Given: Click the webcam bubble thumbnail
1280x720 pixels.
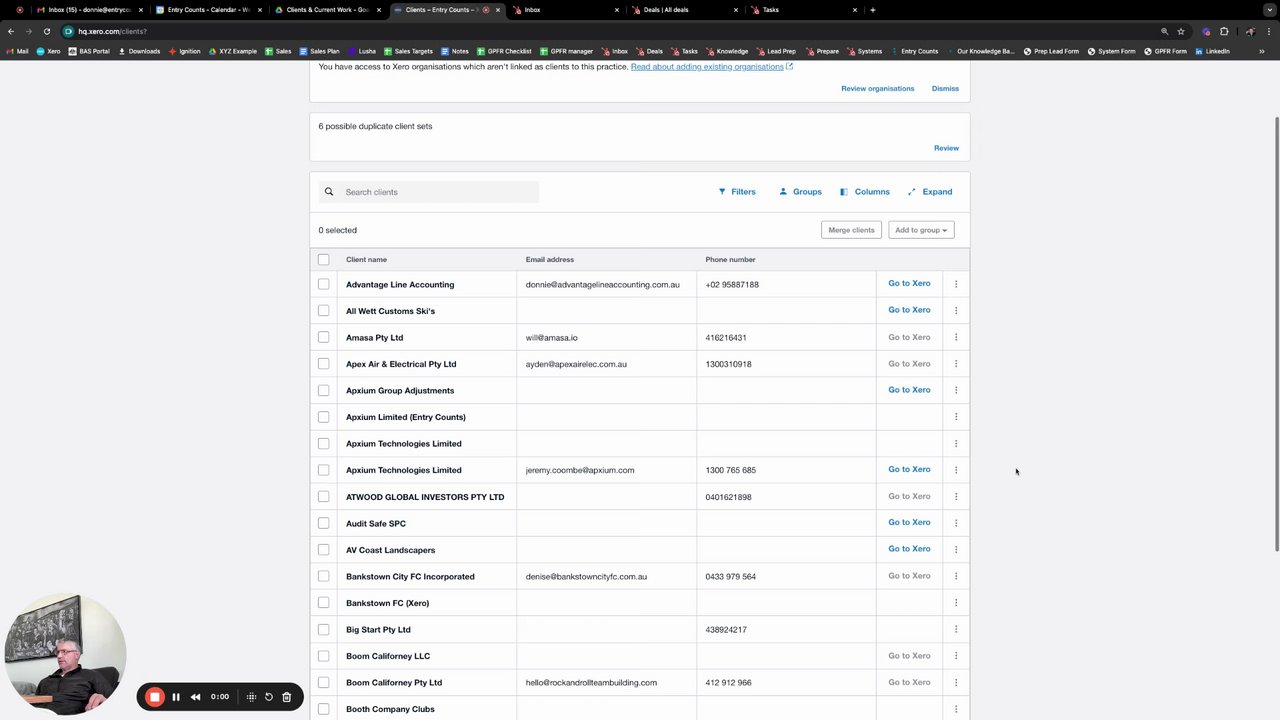Looking at the screenshot, I should tap(66, 656).
